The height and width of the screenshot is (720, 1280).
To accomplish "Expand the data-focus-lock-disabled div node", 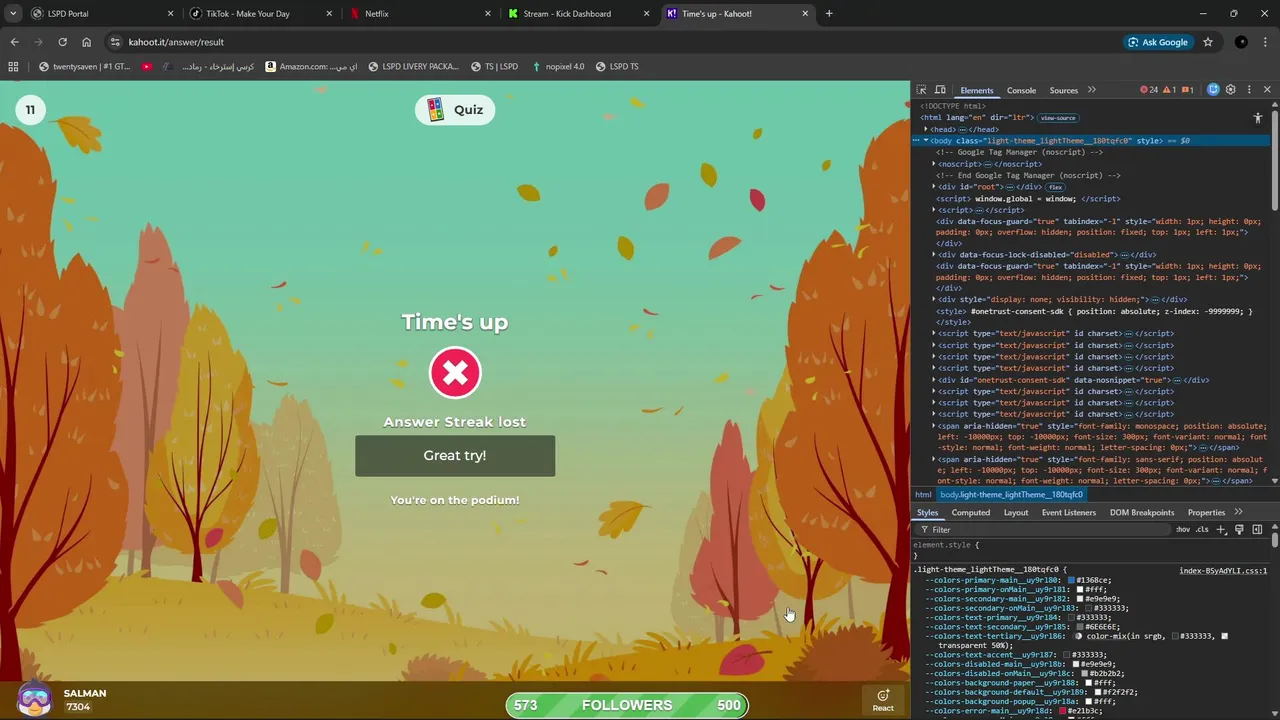I will [934, 255].
